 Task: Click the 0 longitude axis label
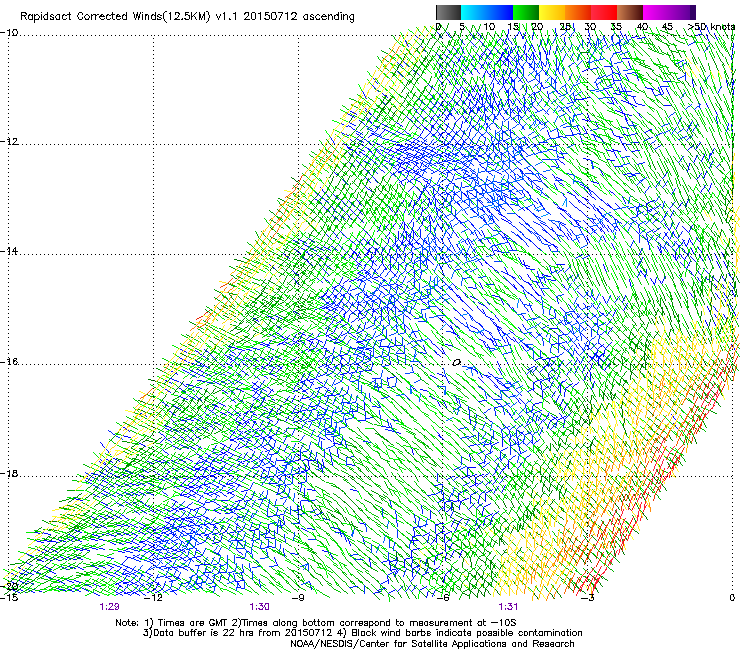coord(732,598)
